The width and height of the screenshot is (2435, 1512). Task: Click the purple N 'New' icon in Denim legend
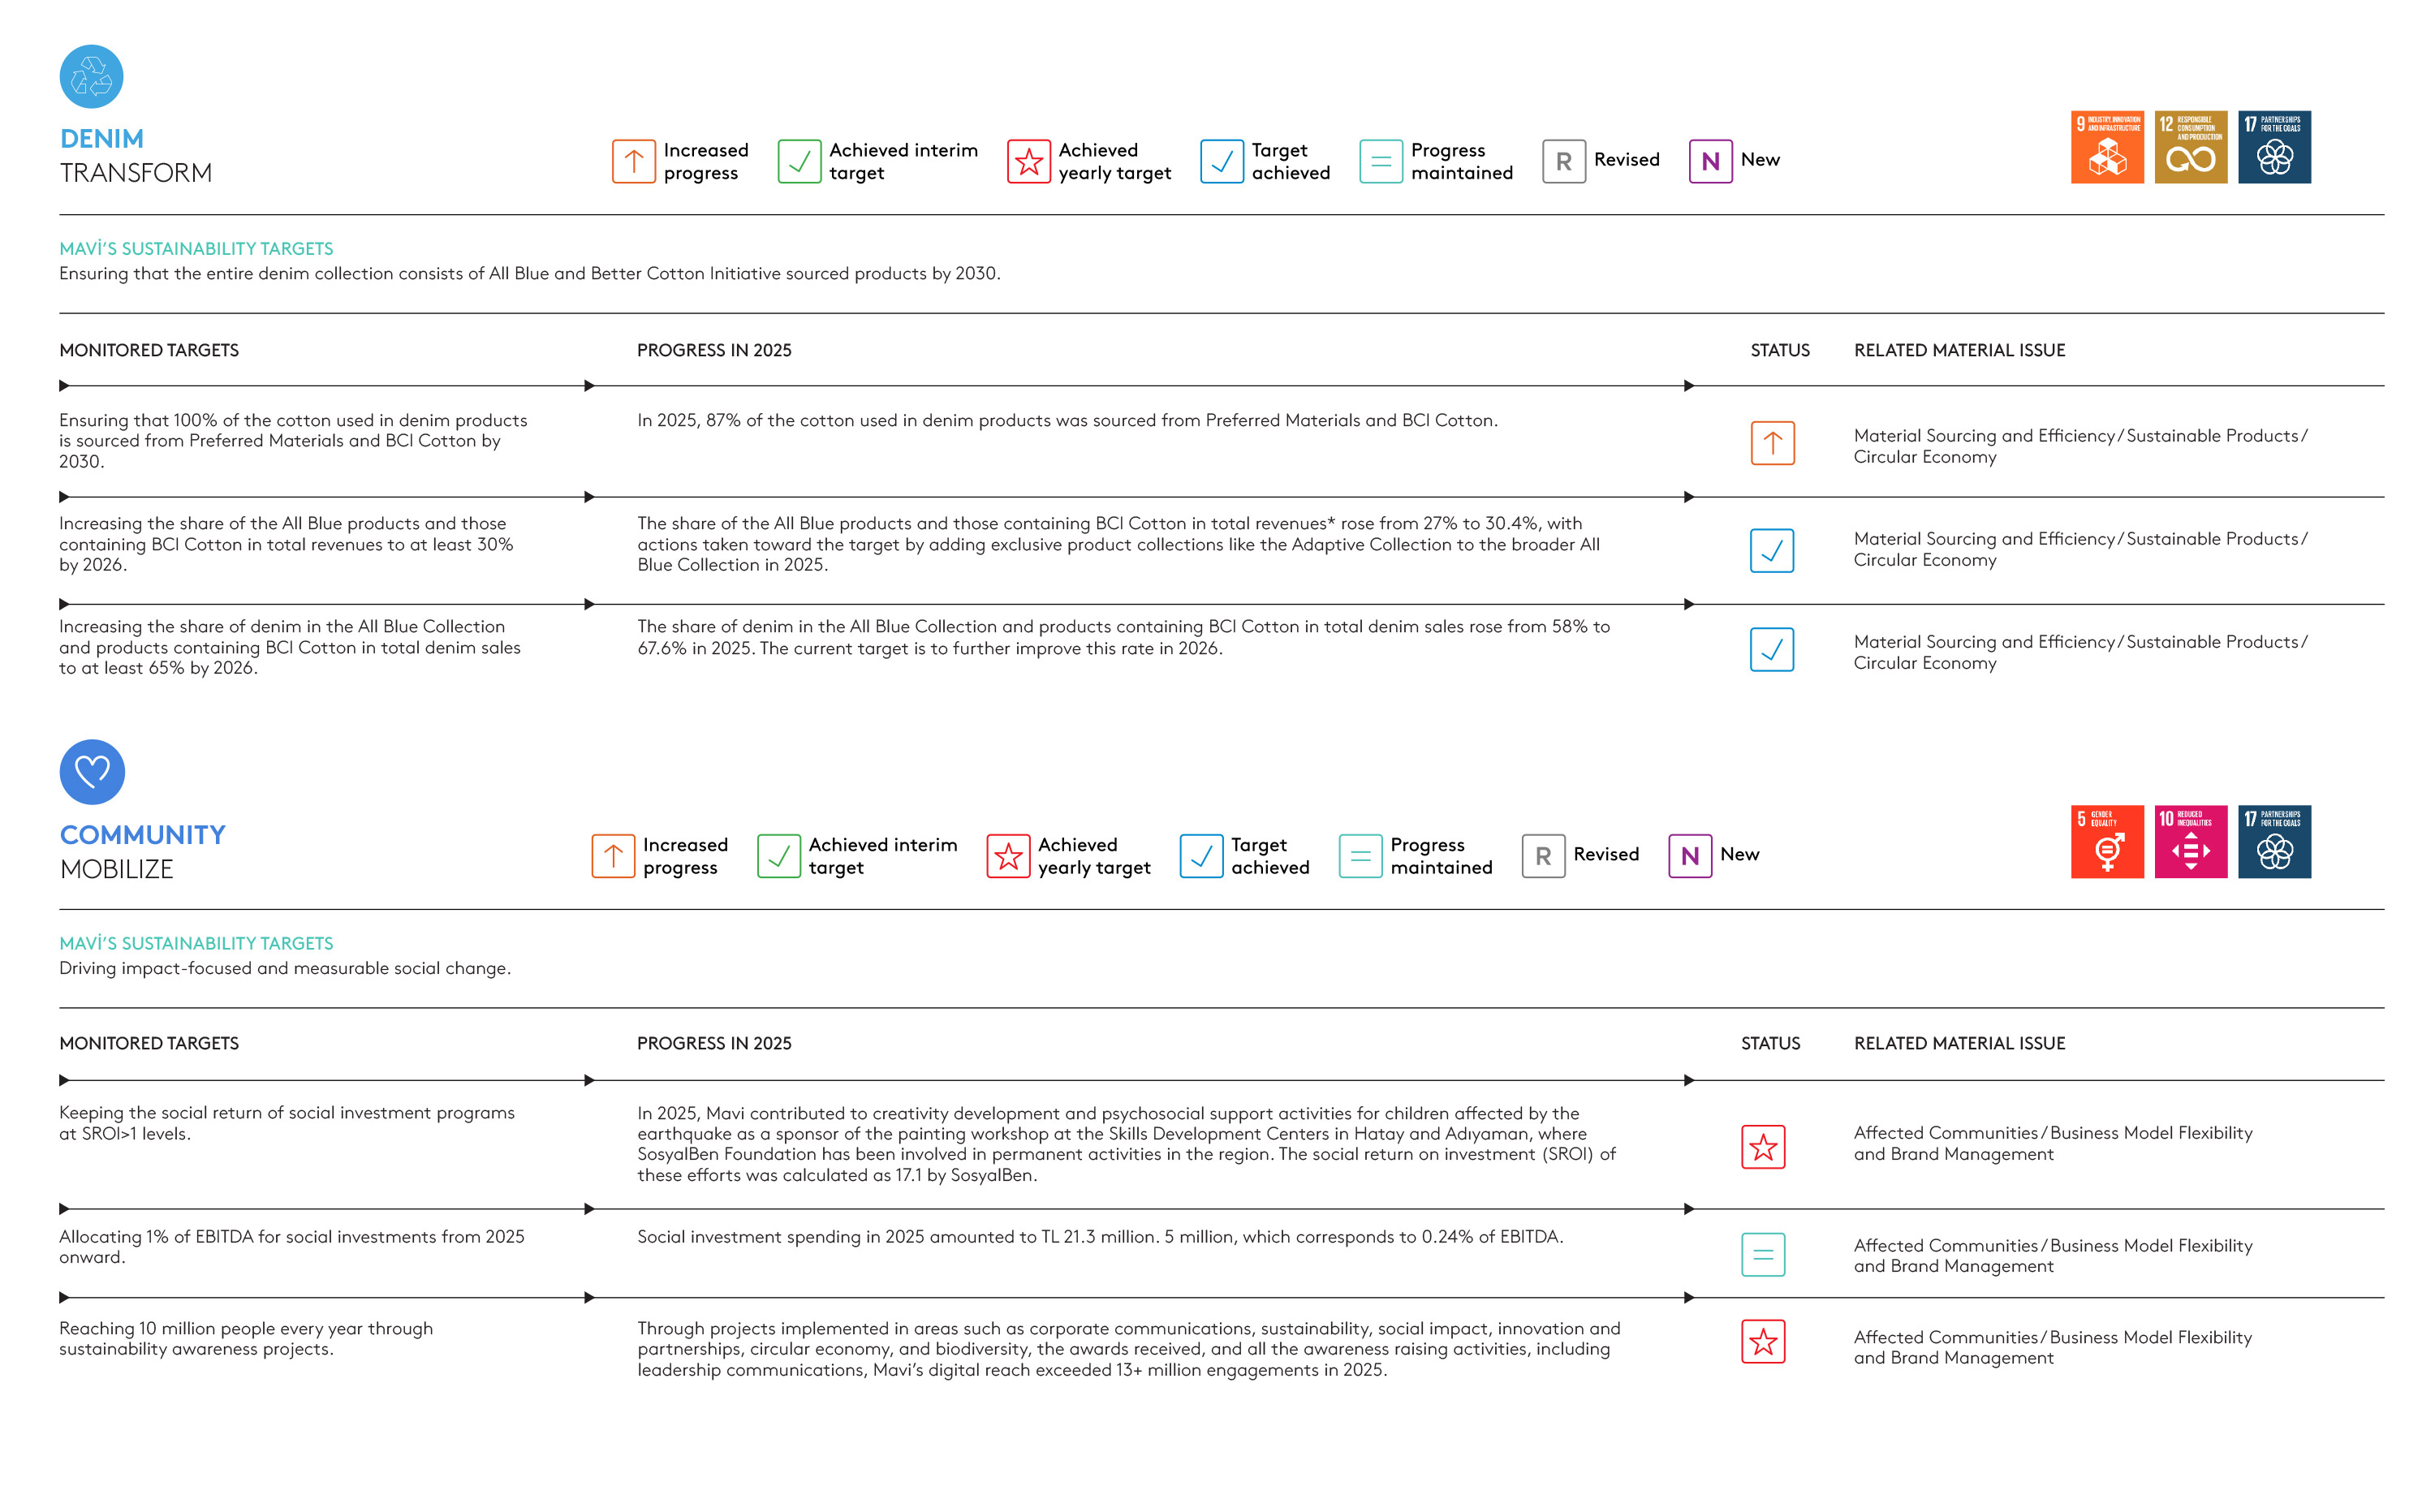pyautogui.click(x=1710, y=161)
